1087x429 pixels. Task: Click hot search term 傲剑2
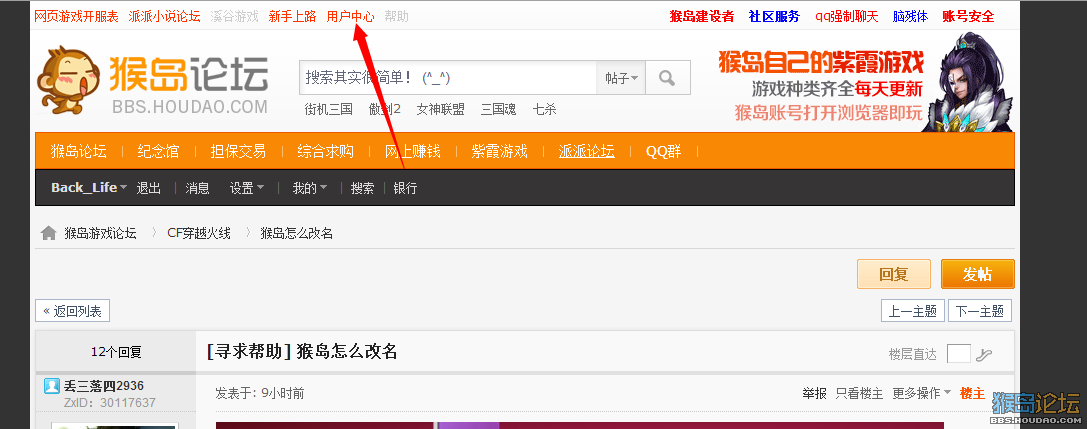click(x=385, y=109)
